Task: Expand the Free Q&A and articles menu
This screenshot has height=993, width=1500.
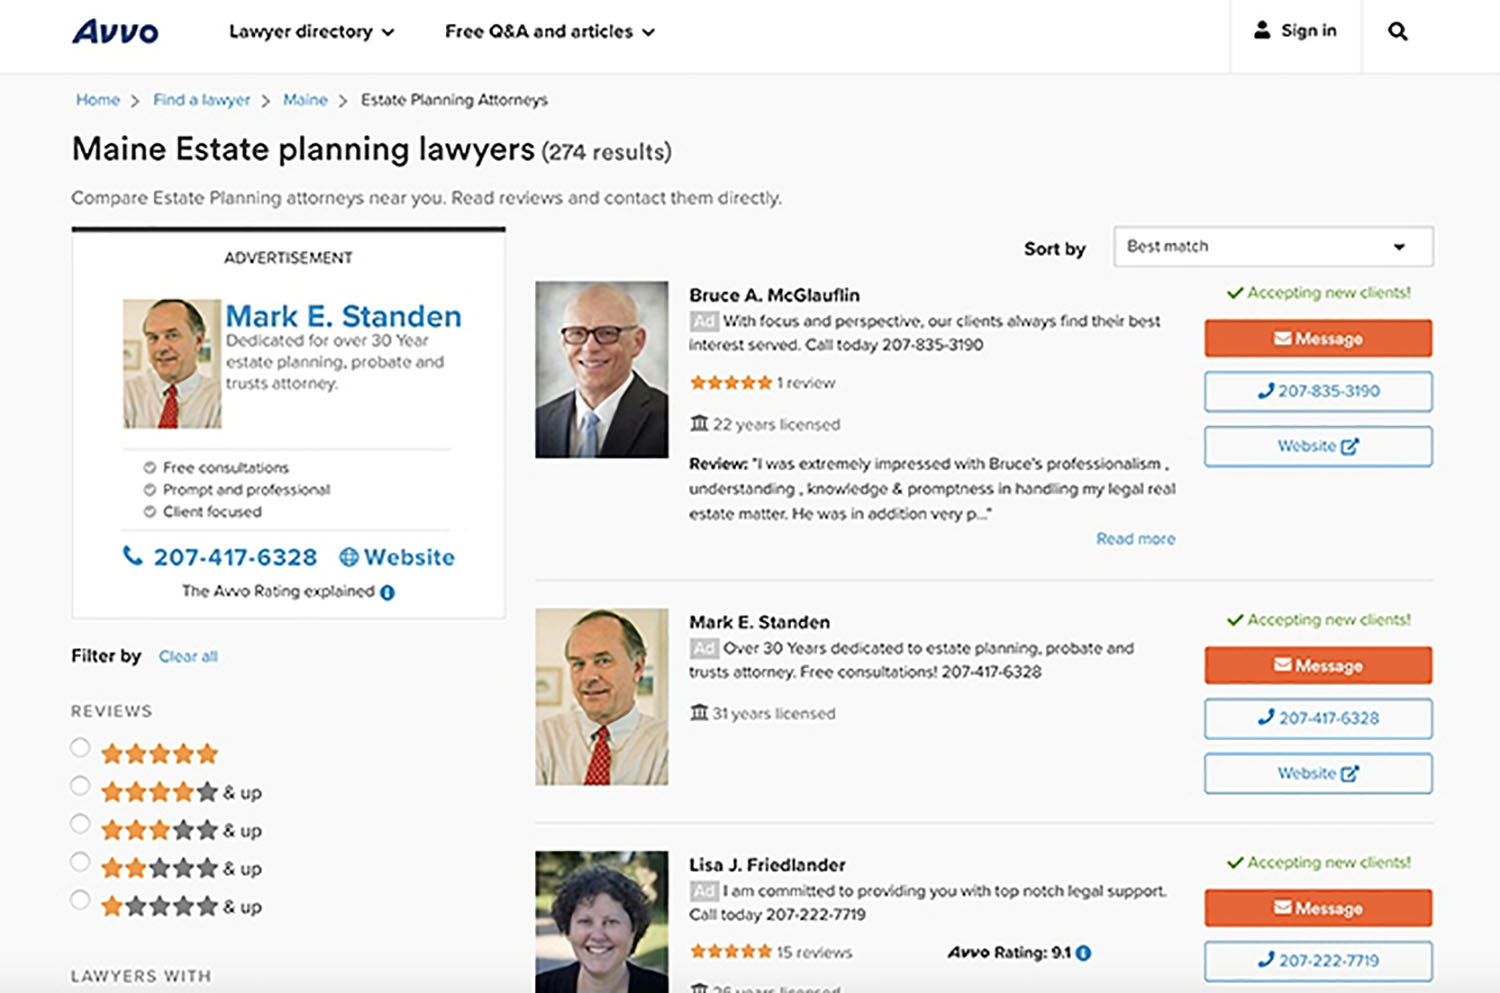Action: [x=549, y=31]
